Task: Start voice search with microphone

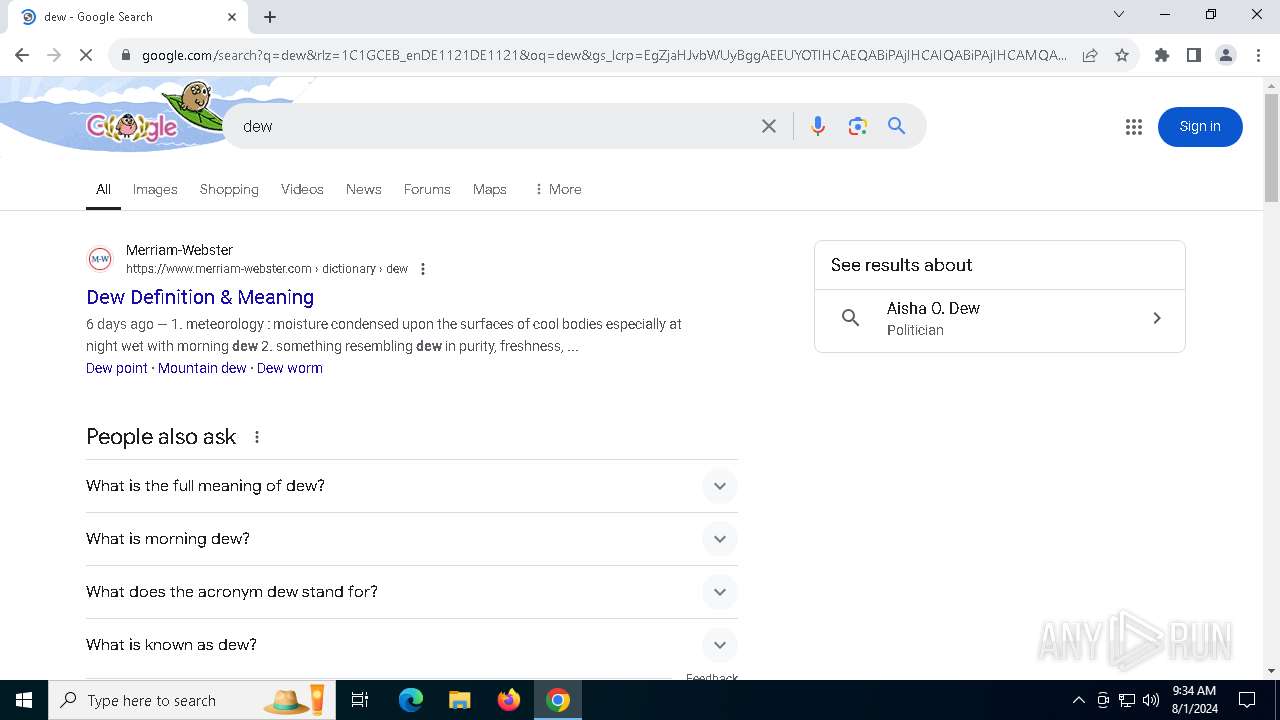Action: 818,126
